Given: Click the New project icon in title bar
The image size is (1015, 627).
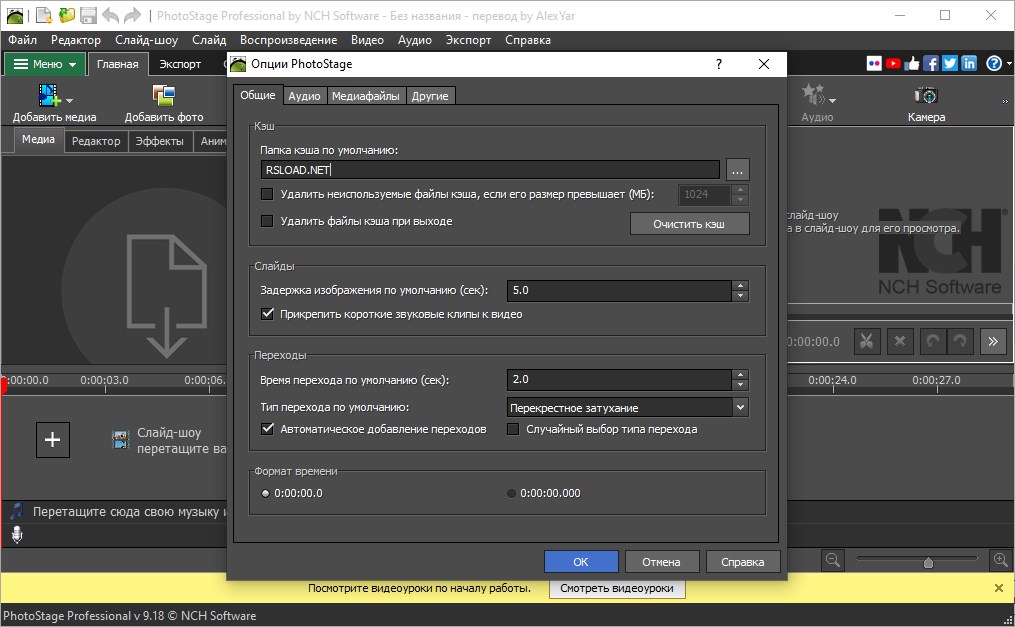Looking at the screenshot, I should pyautogui.click(x=44, y=15).
